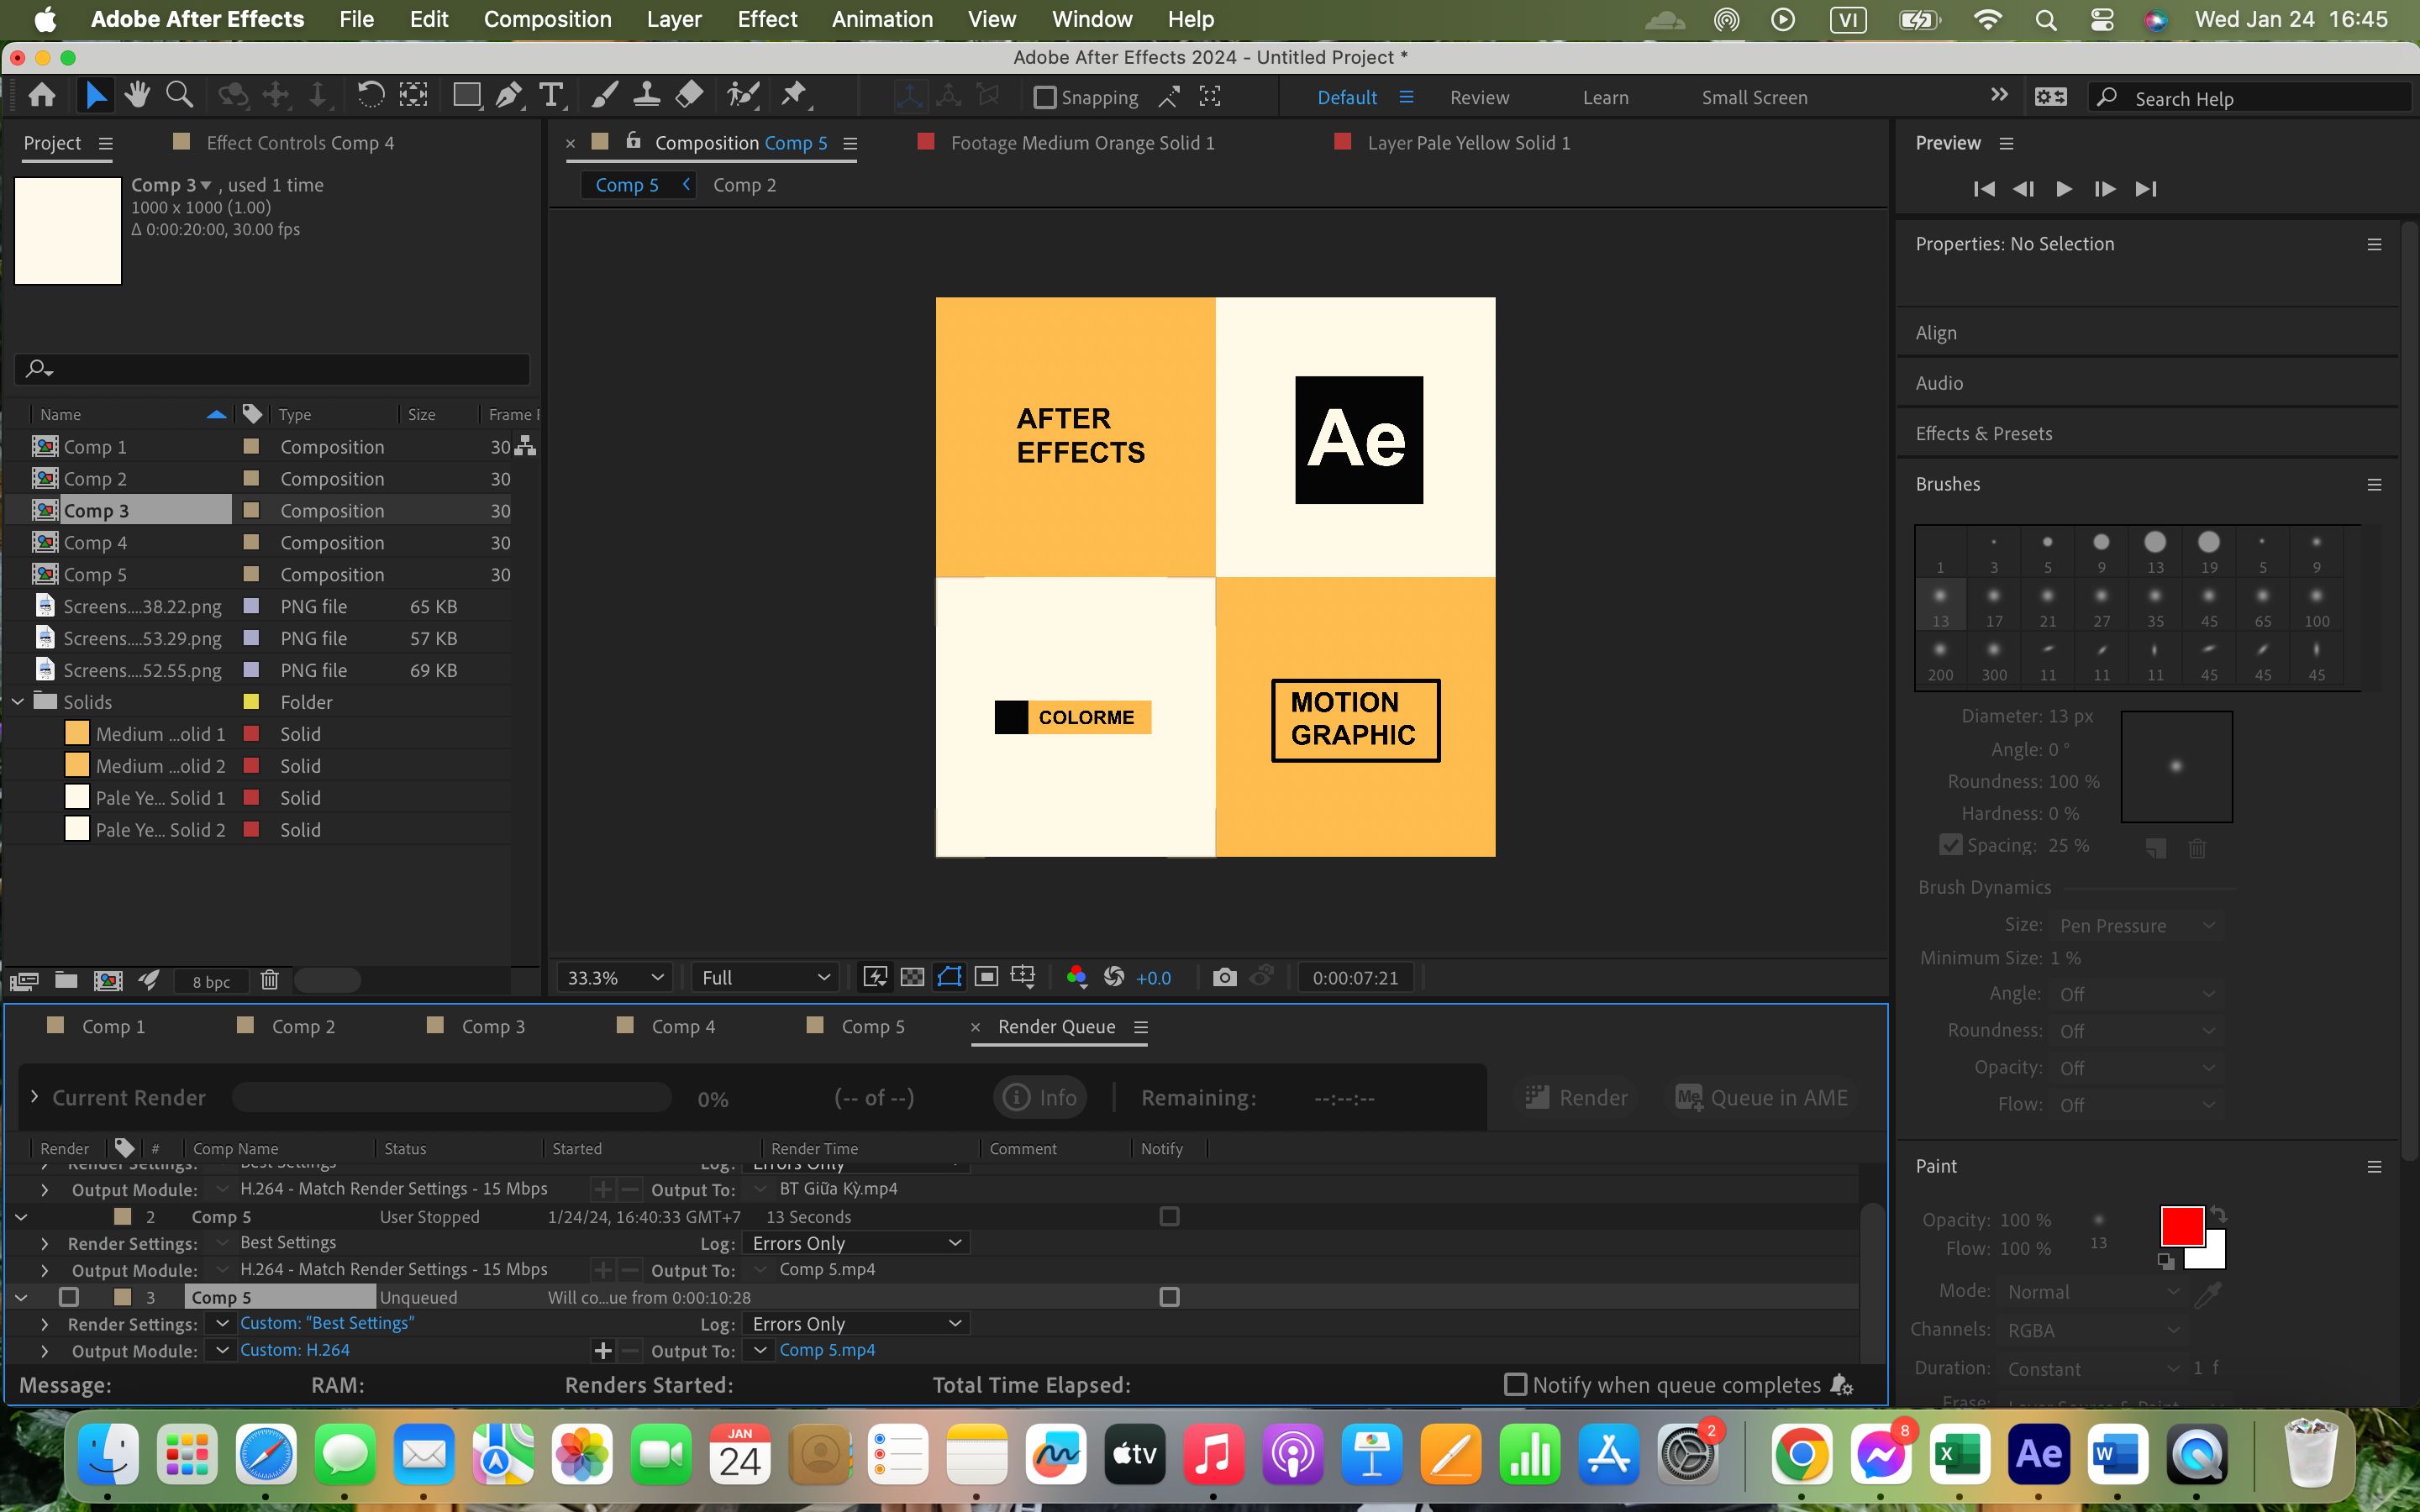Open Adobe After Effects in the dock
The width and height of the screenshot is (2420, 1512).
pyautogui.click(x=2038, y=1453)
